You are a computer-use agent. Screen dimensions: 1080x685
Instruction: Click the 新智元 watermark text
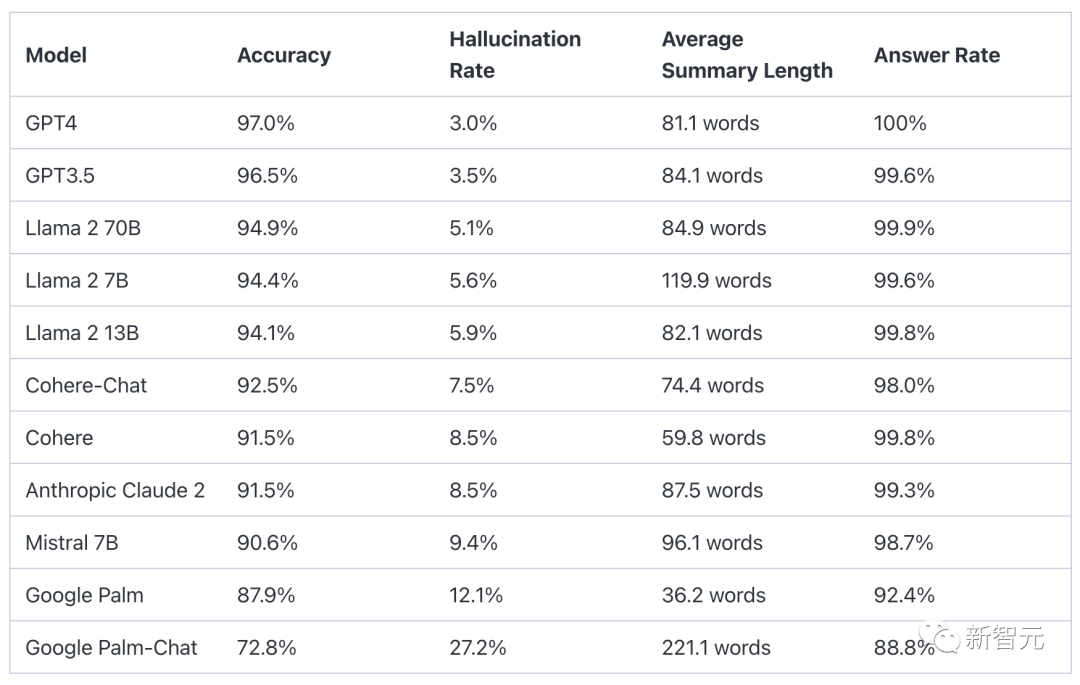pyautogui.click(x=1004, y=637)
